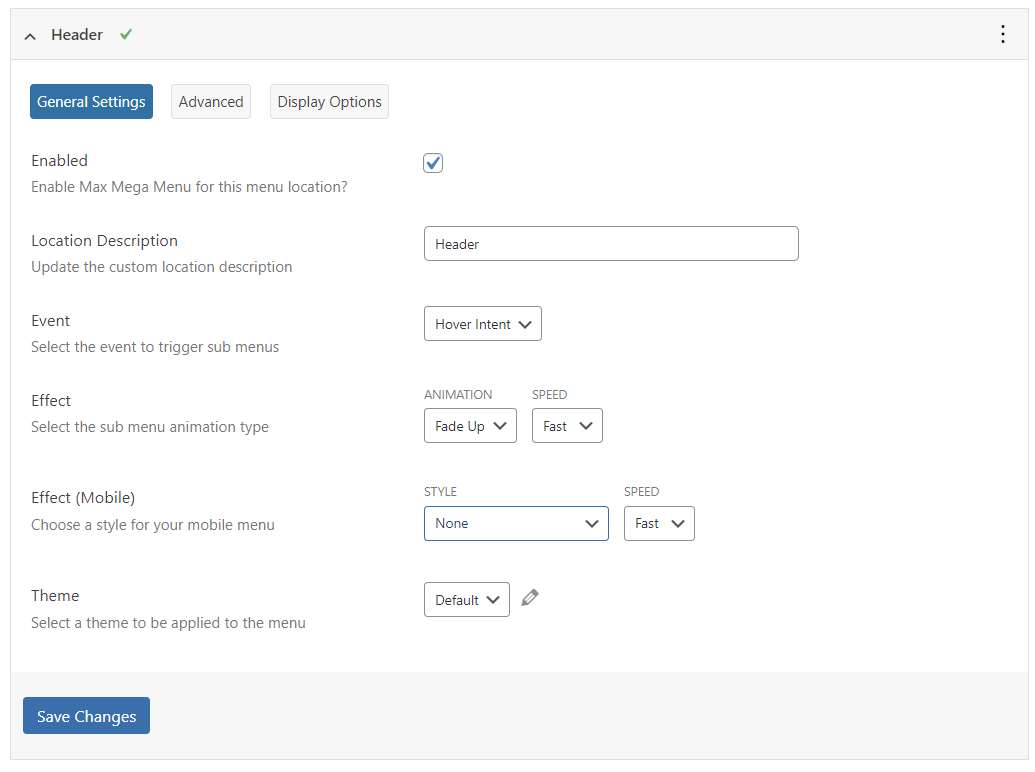Click the pencil icon to edit theme
Image resolution: width=1035 pixels, height=772 pixels.
click(530, 598)
